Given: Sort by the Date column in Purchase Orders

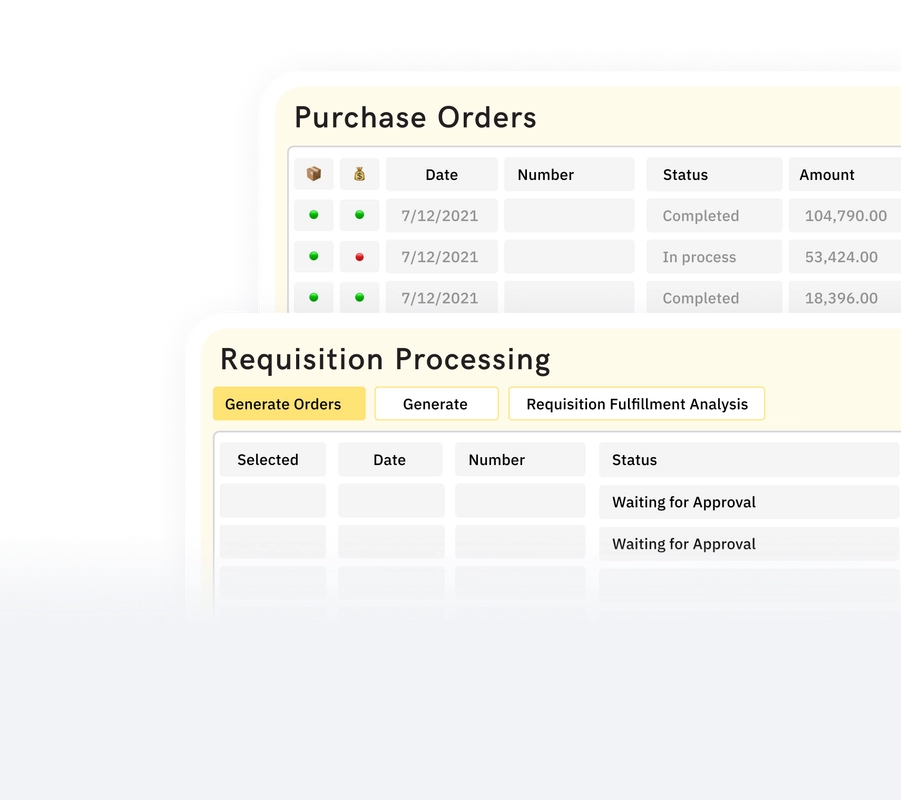Looking at the screenshot, I should tap(441, 173).
